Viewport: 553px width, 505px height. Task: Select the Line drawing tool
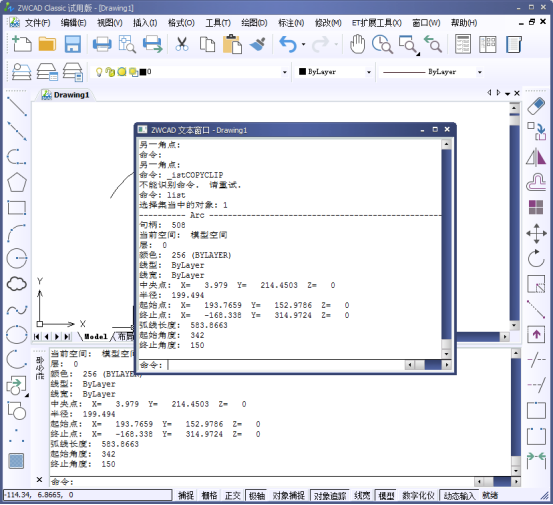pos(17,107)
